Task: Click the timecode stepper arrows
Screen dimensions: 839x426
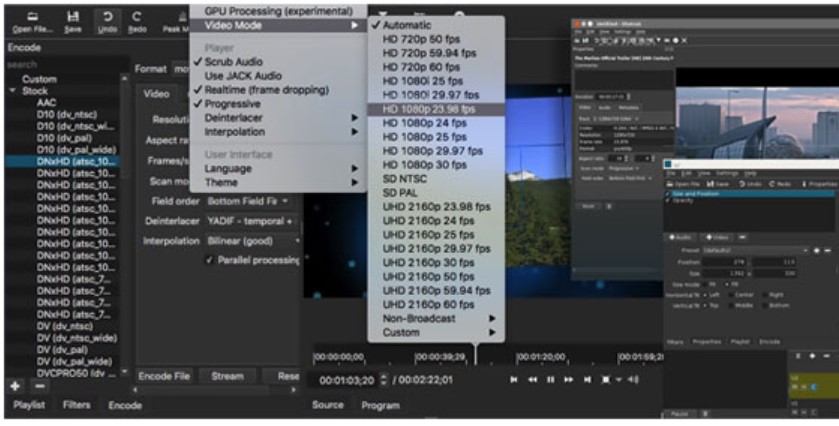Action: coord(384,380)
